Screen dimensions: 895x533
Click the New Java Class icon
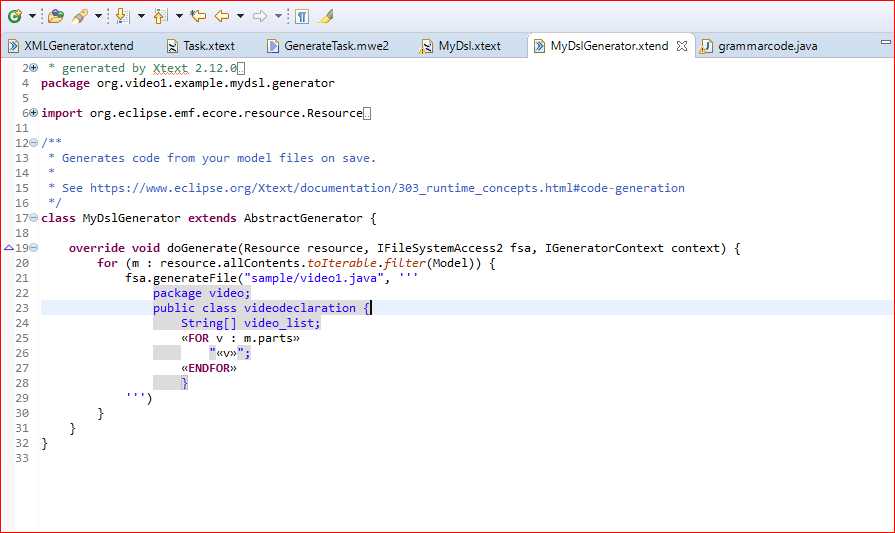point(15,16)
